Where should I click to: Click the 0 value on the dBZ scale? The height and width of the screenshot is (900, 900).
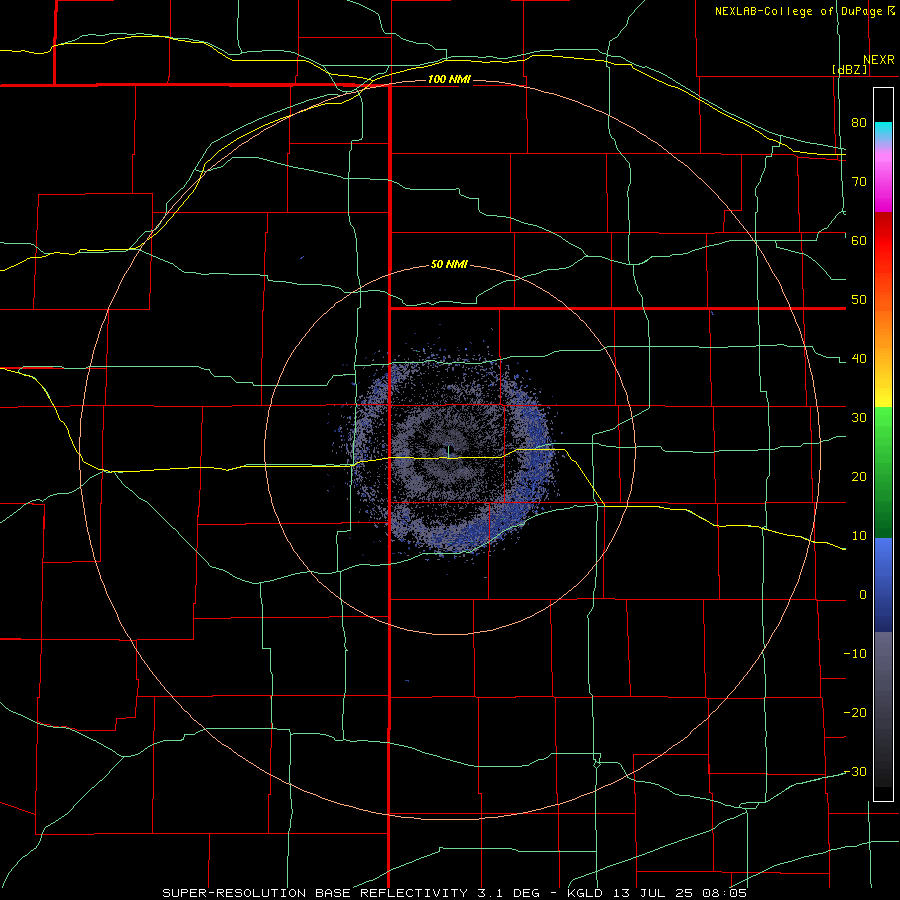click(x=863, y=595)
